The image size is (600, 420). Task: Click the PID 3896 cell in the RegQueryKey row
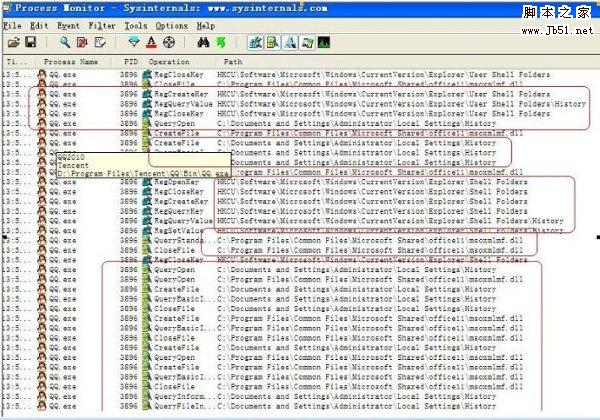click(x=129, y=211)
